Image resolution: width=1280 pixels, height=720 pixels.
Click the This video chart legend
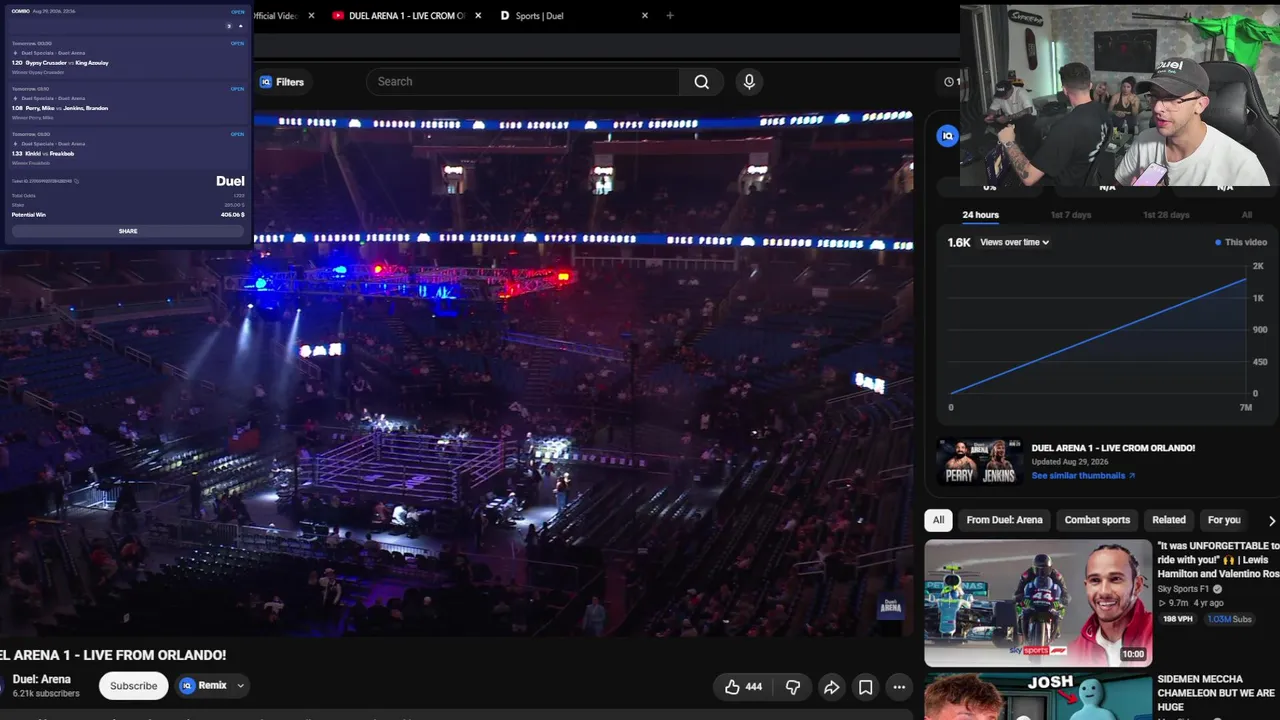tap(1241, 242)
